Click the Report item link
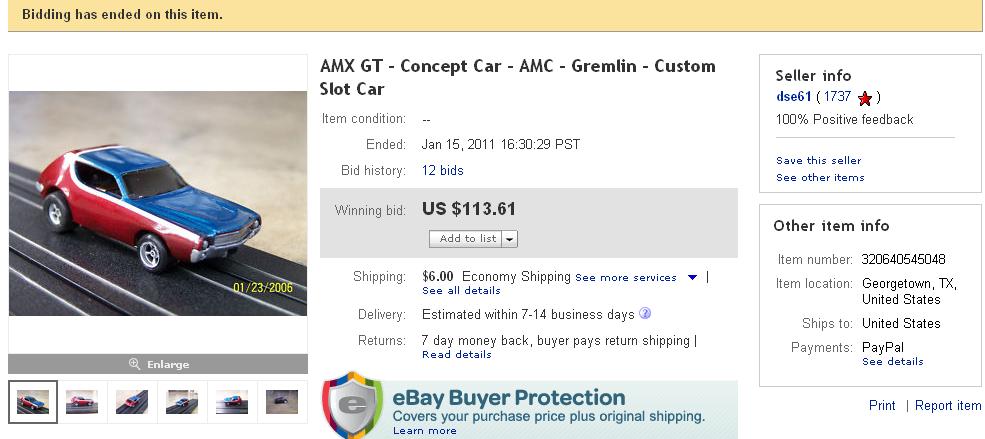 tap(948, 406)
